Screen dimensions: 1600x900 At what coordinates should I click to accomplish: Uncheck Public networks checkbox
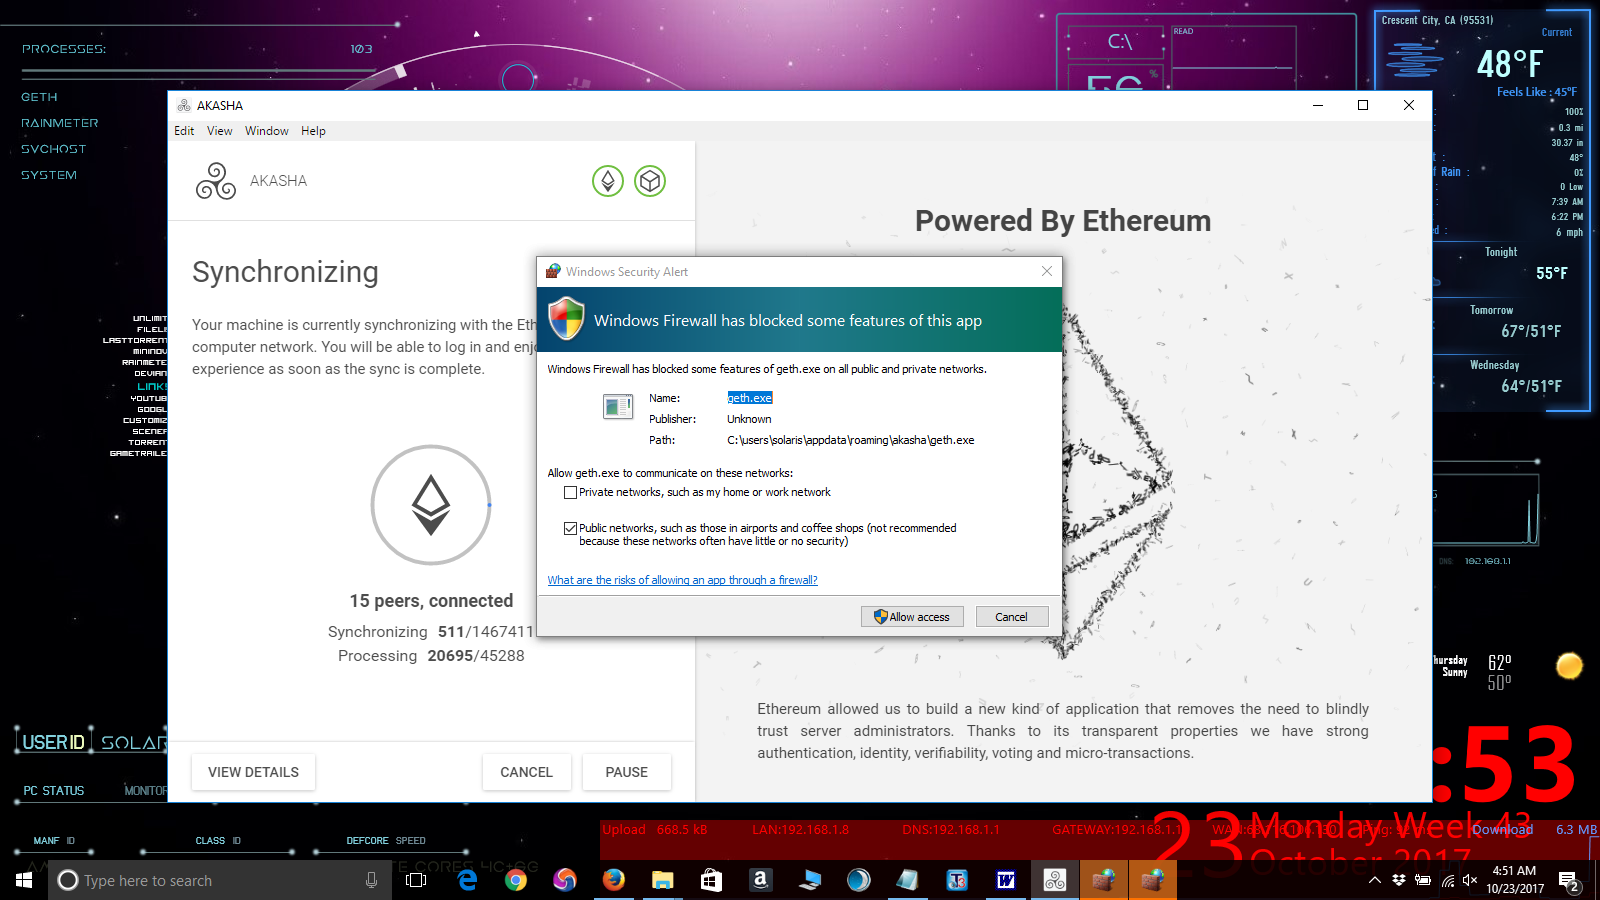pos(570,528)
